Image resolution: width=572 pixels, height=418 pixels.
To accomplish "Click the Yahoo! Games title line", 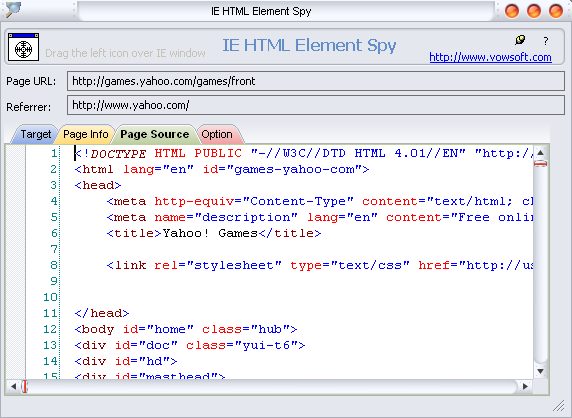I will pyautogui.click(x=214, y=233).
